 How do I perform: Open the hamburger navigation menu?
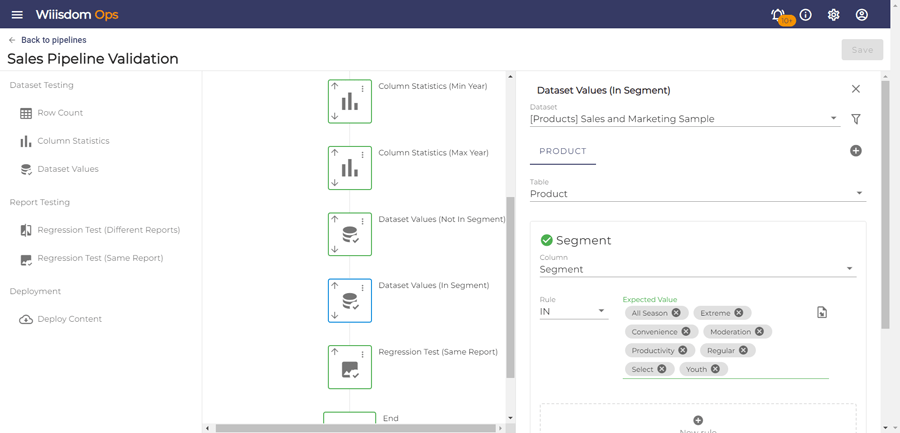coord(17,14)
